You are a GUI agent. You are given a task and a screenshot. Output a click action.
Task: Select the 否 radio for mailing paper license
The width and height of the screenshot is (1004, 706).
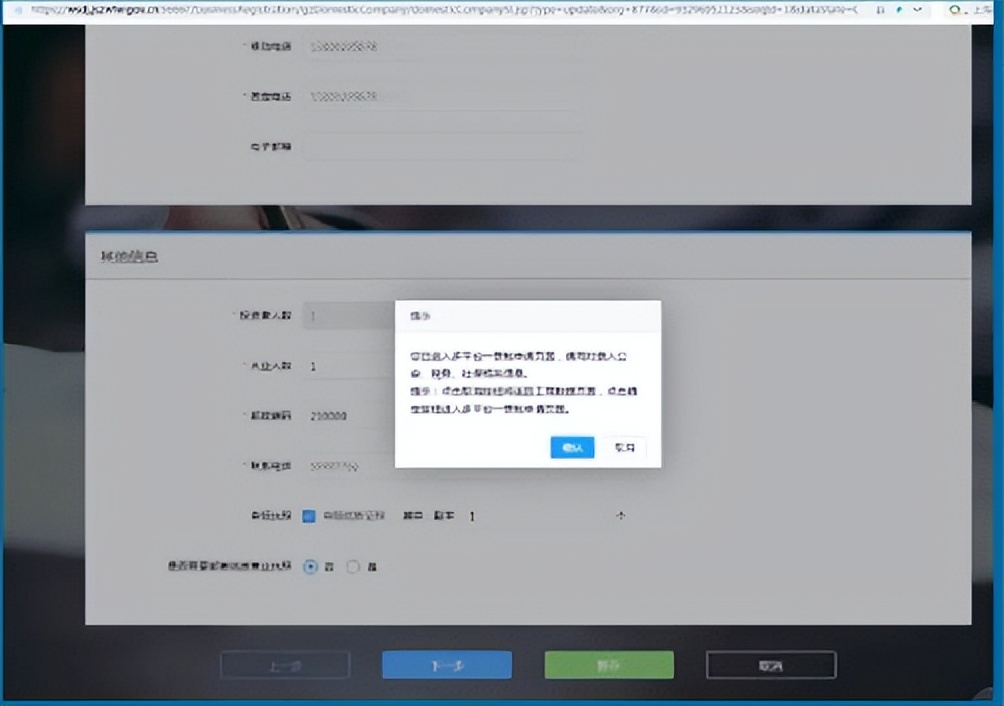pyautogui.click(x=352, y=566)
